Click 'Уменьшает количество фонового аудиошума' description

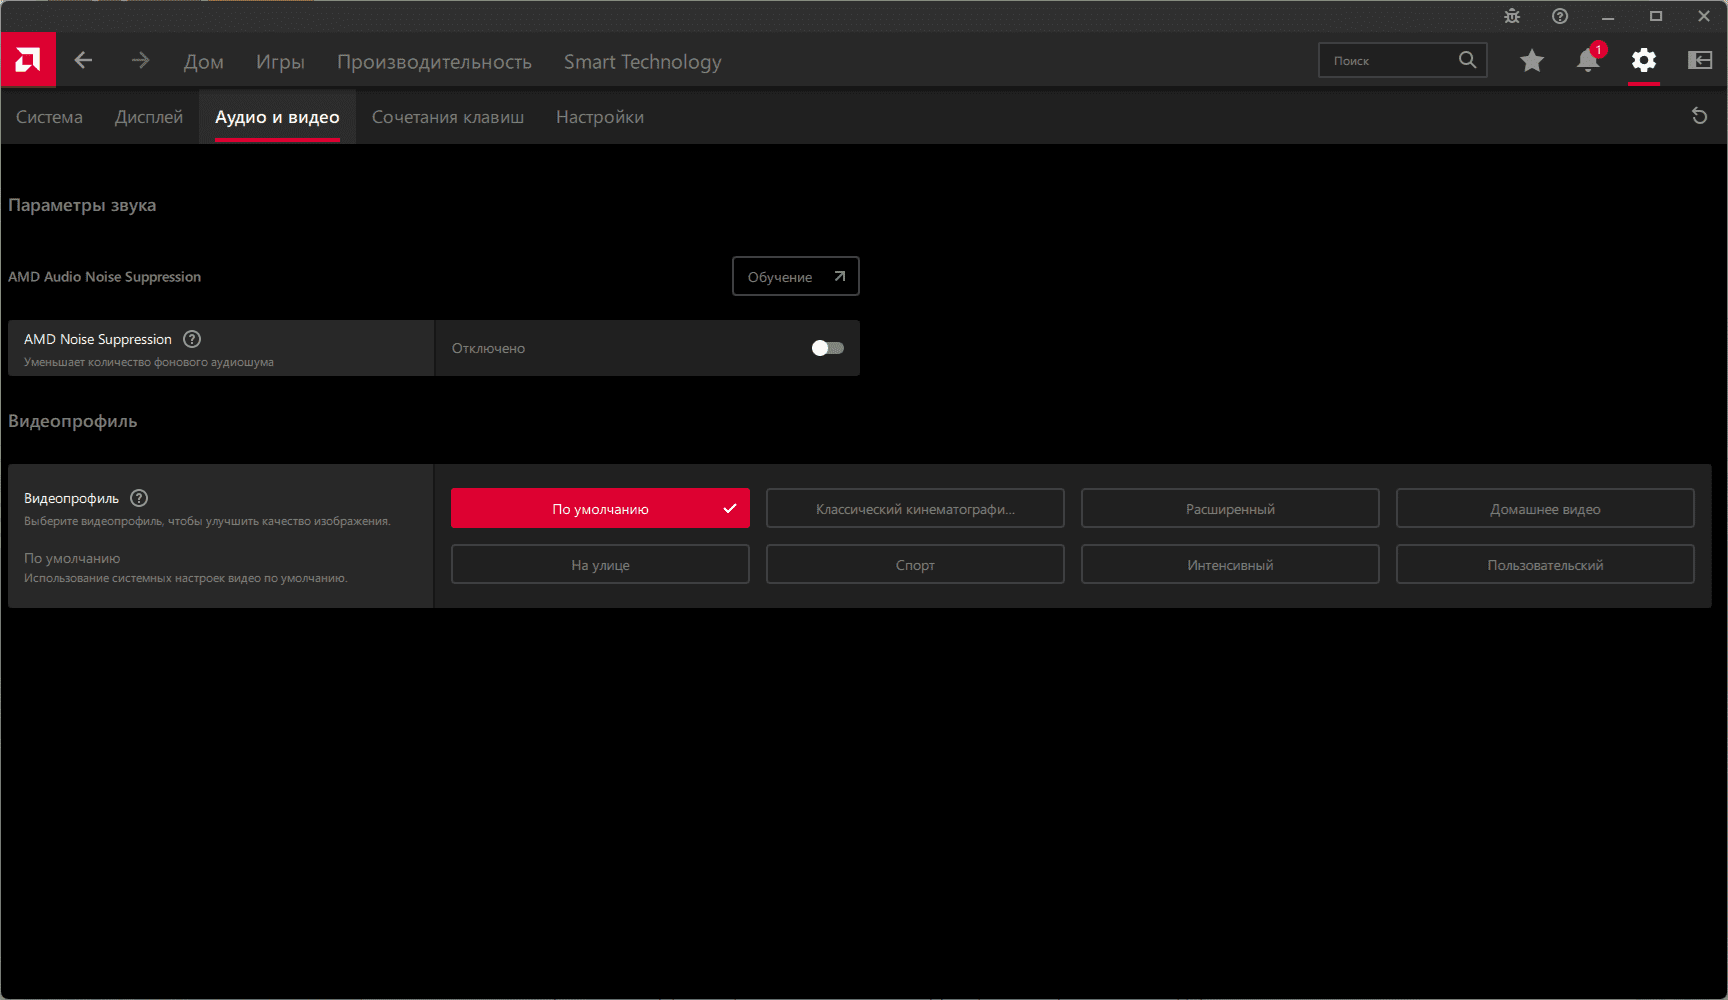tap(149, 362)
